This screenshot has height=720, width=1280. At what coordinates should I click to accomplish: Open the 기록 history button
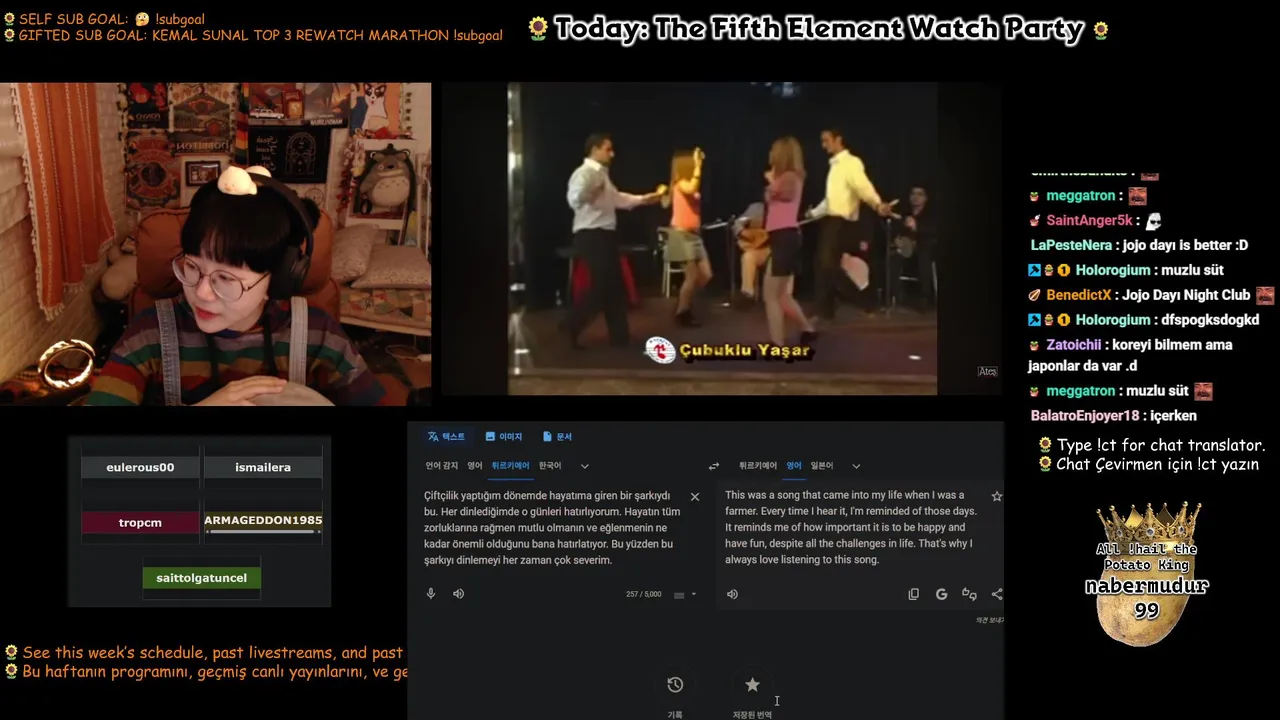point(675,686)
